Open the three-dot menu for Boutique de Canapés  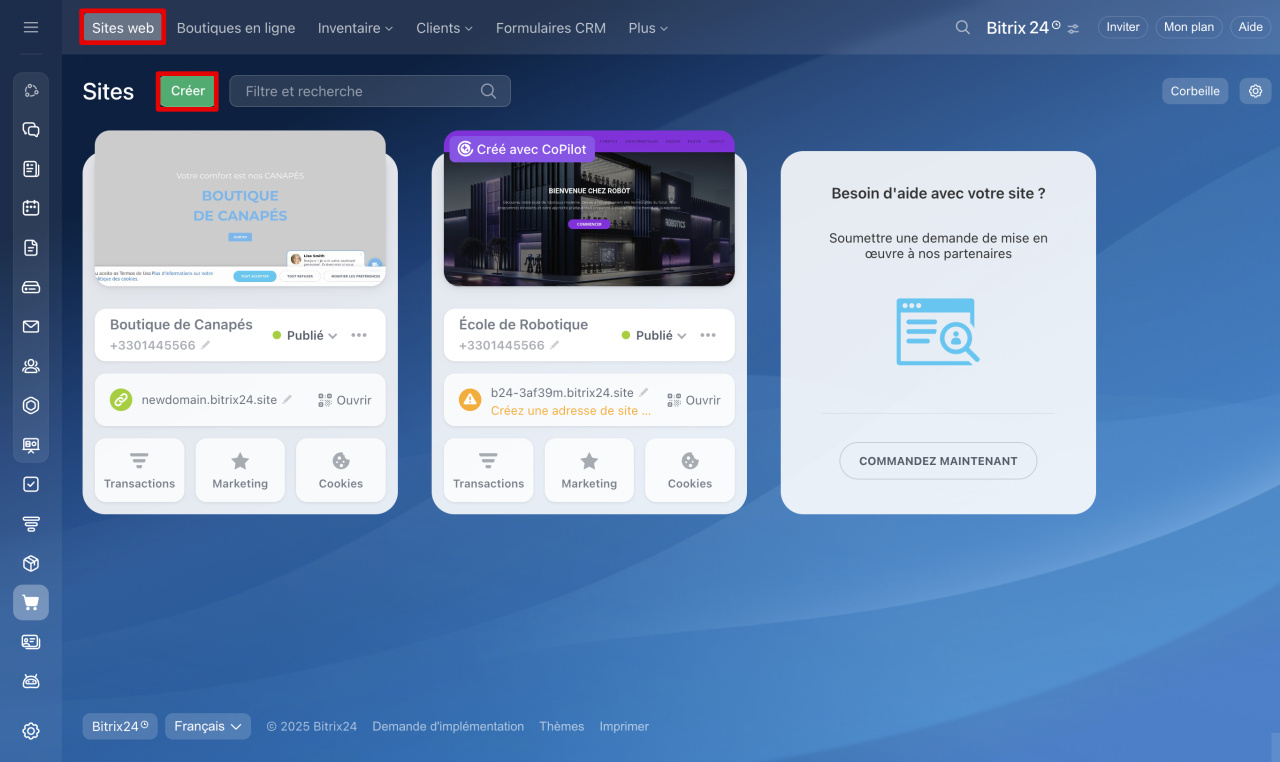tap(359, 335)
